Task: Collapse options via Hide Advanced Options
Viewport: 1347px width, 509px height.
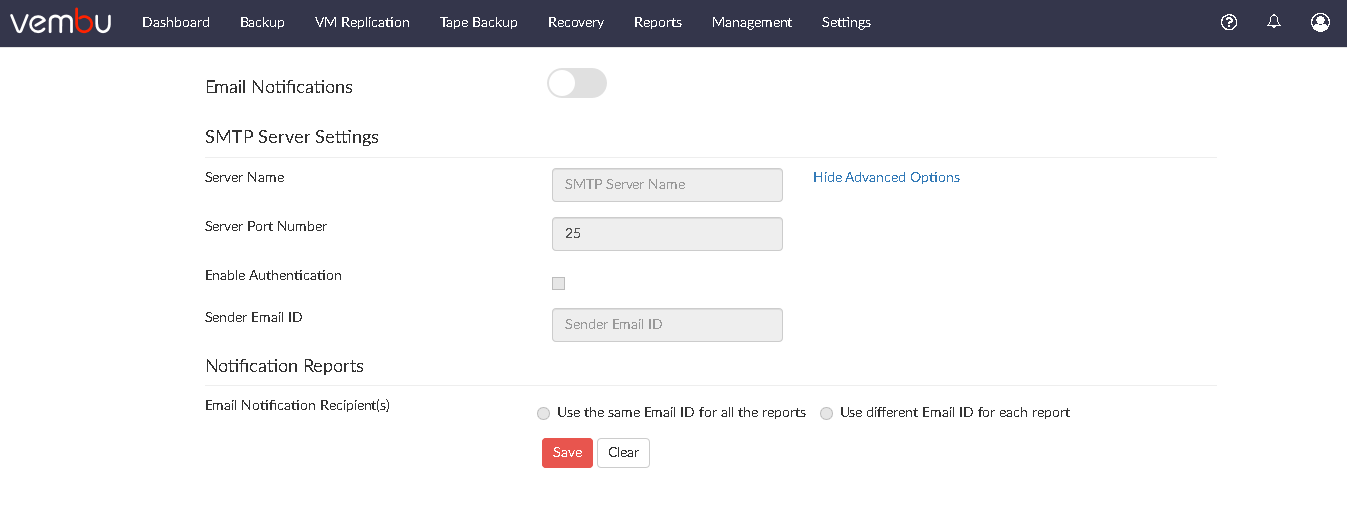Action: coord(886,177)
